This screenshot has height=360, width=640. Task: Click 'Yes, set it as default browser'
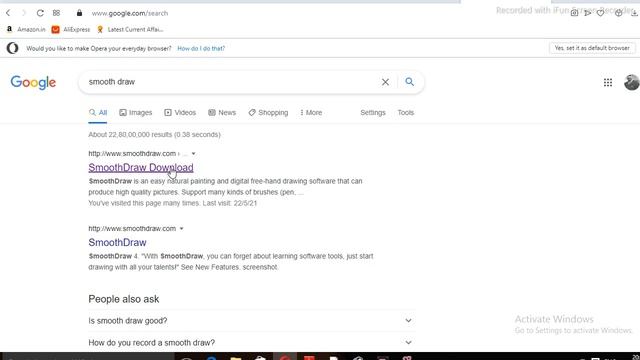click(x=592, y=48)
